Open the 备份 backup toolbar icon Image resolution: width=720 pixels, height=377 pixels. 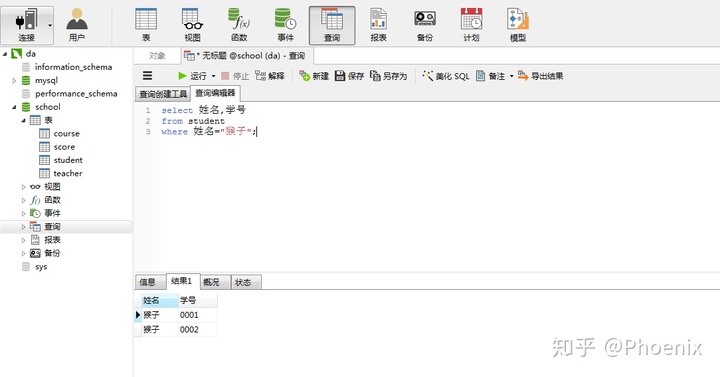coord(425,25)
